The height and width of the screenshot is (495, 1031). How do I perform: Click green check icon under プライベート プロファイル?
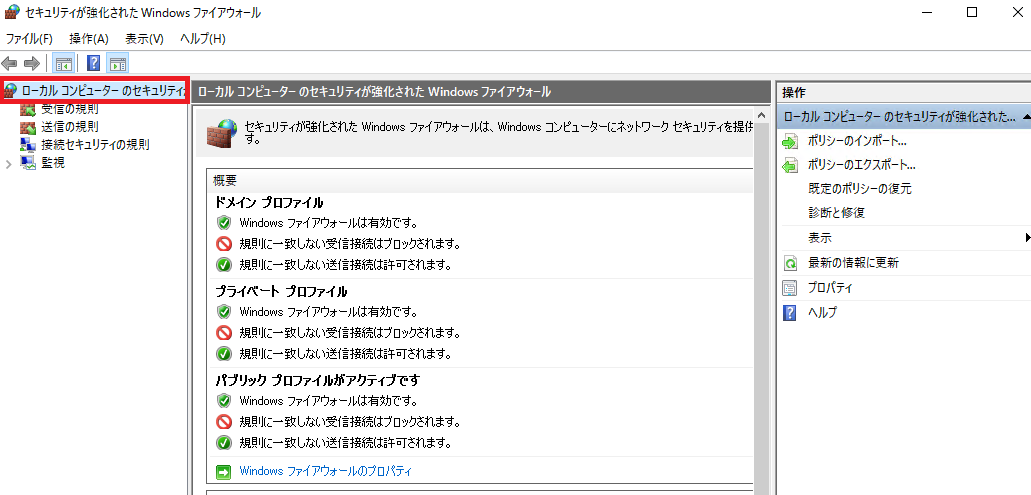click(224, 354)
